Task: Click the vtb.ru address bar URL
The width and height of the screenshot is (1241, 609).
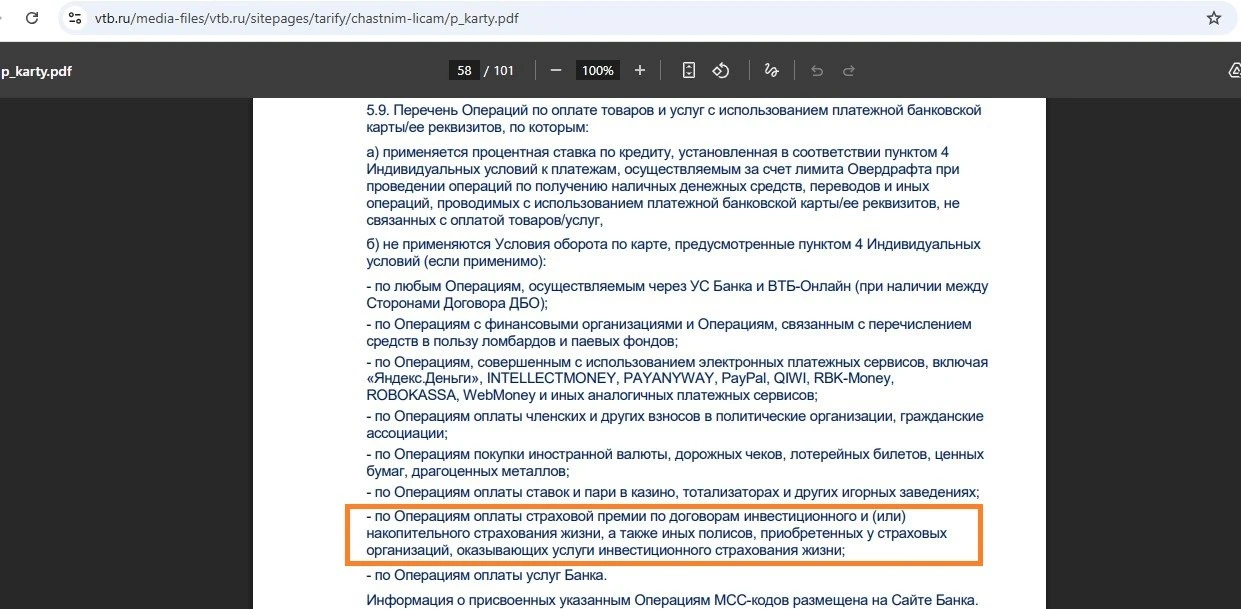Action: 307,18
